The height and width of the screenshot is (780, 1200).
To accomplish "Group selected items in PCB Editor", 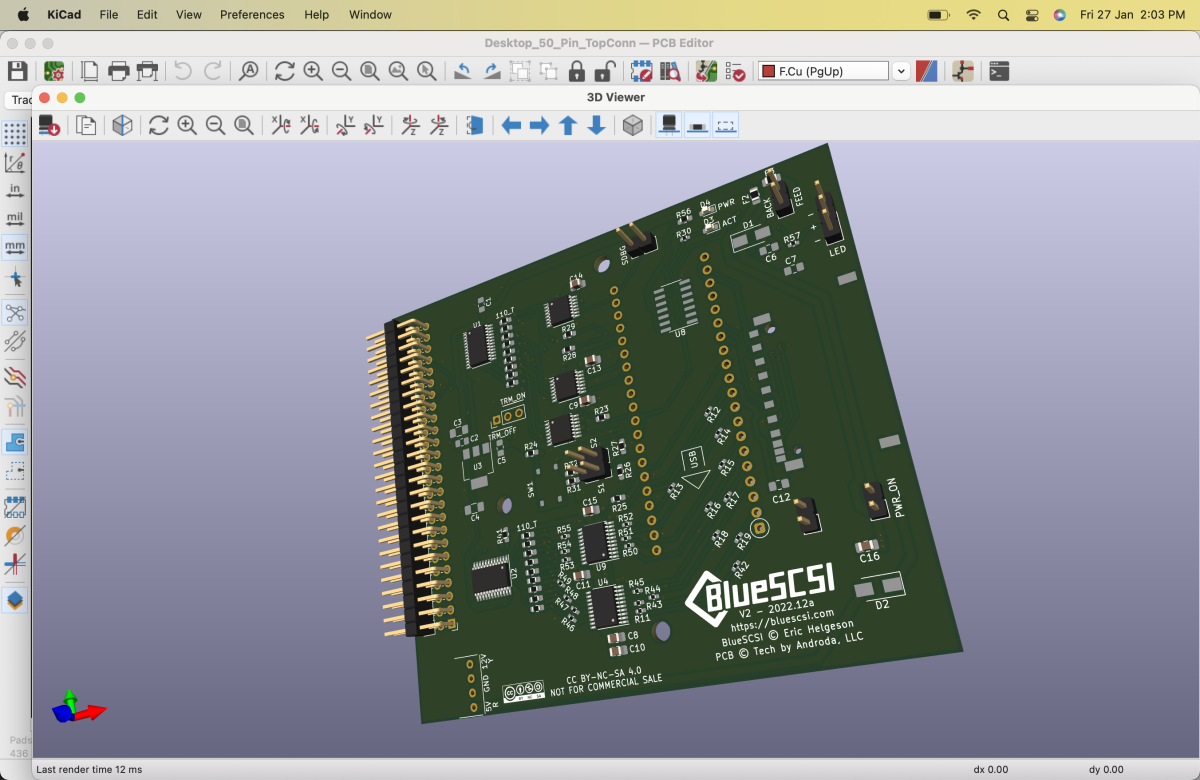I will (520, 71).
